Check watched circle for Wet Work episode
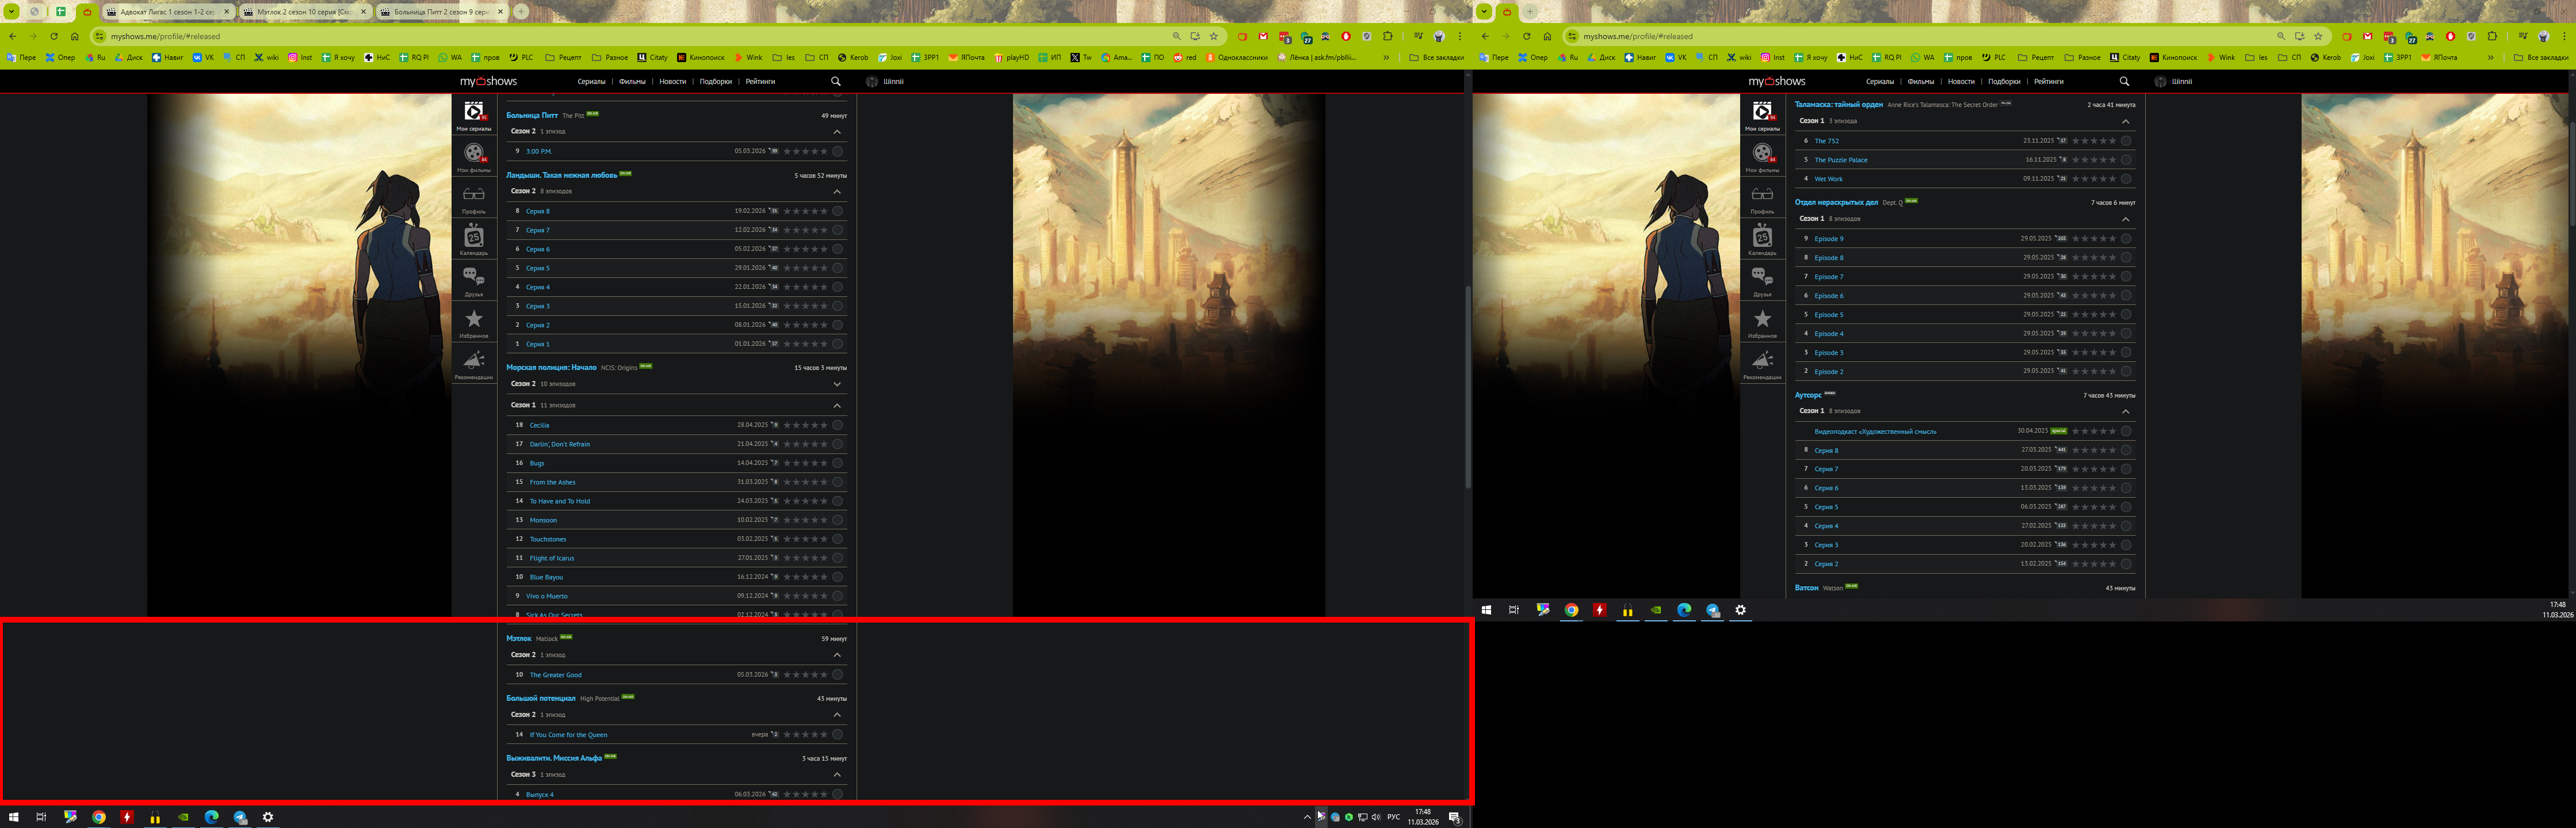The image size is (2576, 828). click(x=2125, y=179)
